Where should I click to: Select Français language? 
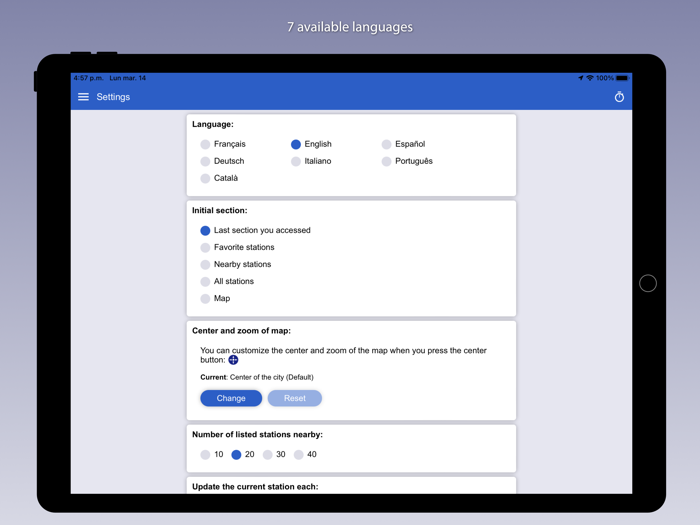point(223,144)
